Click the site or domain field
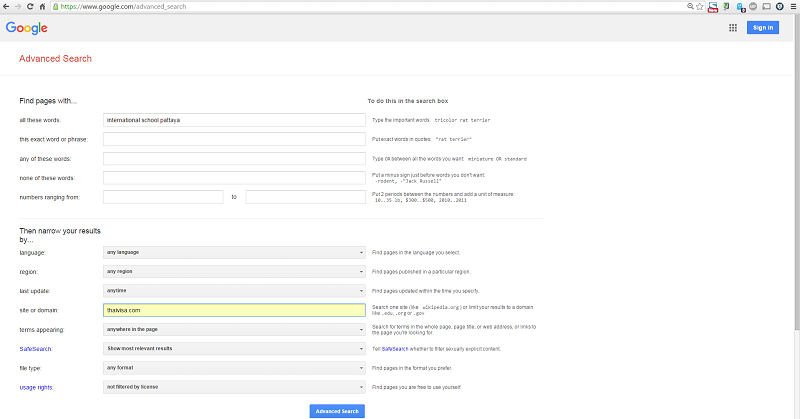This screenshot has height=419, width=800. 234,310
